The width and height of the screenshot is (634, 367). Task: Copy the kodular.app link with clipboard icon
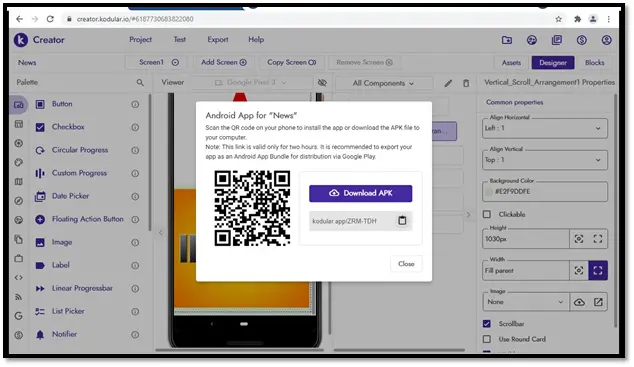pyautogui.click(x=402, y=221)
